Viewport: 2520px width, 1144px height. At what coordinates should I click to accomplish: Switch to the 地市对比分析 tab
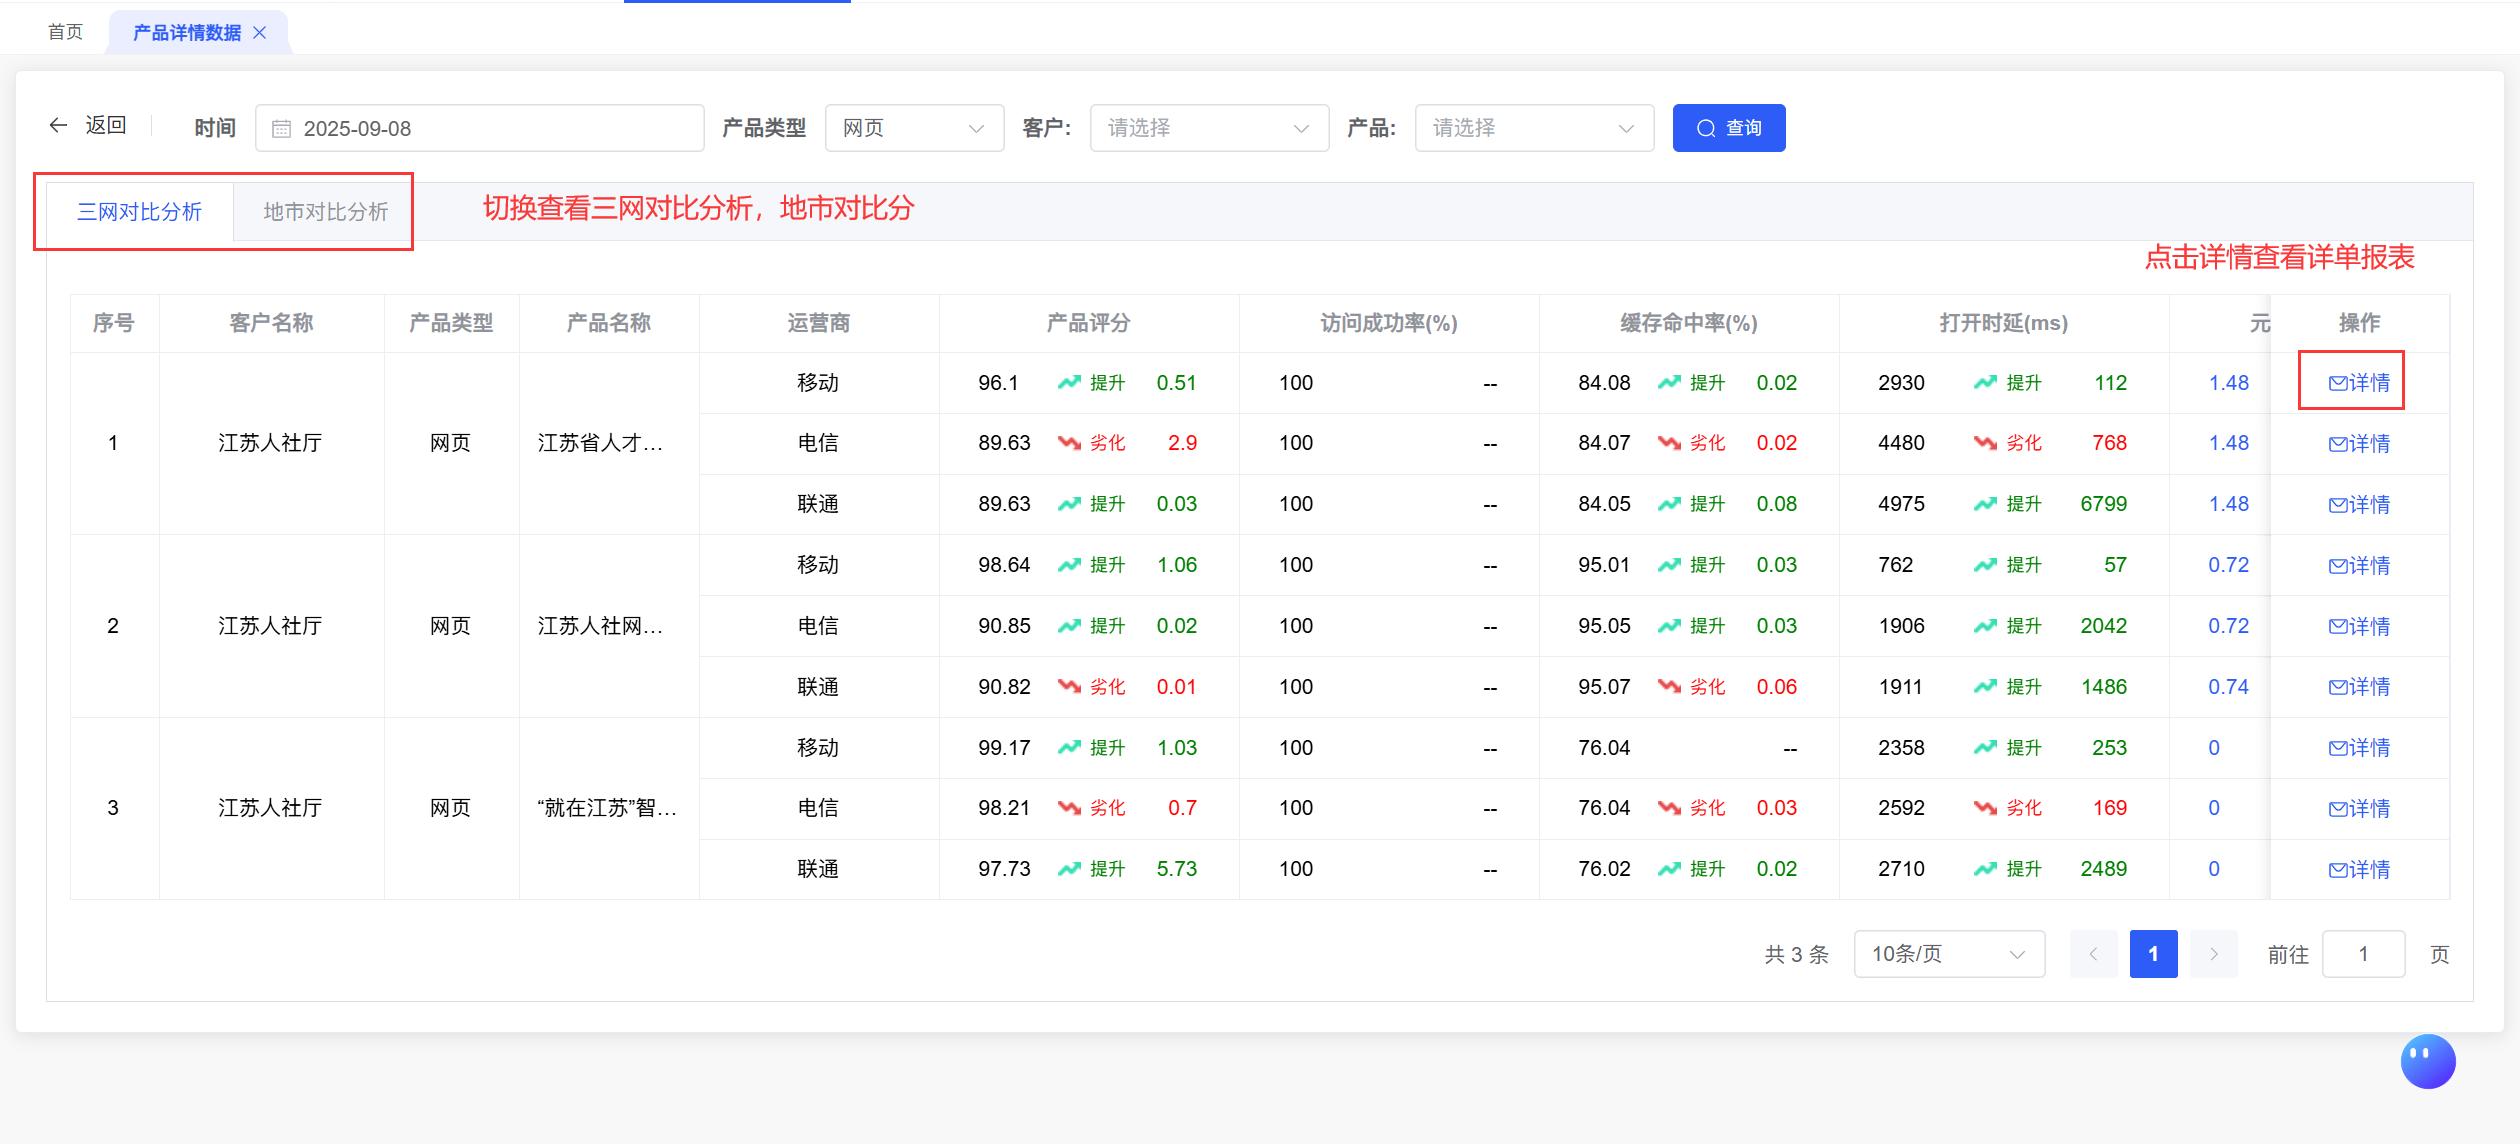point(325,212)
